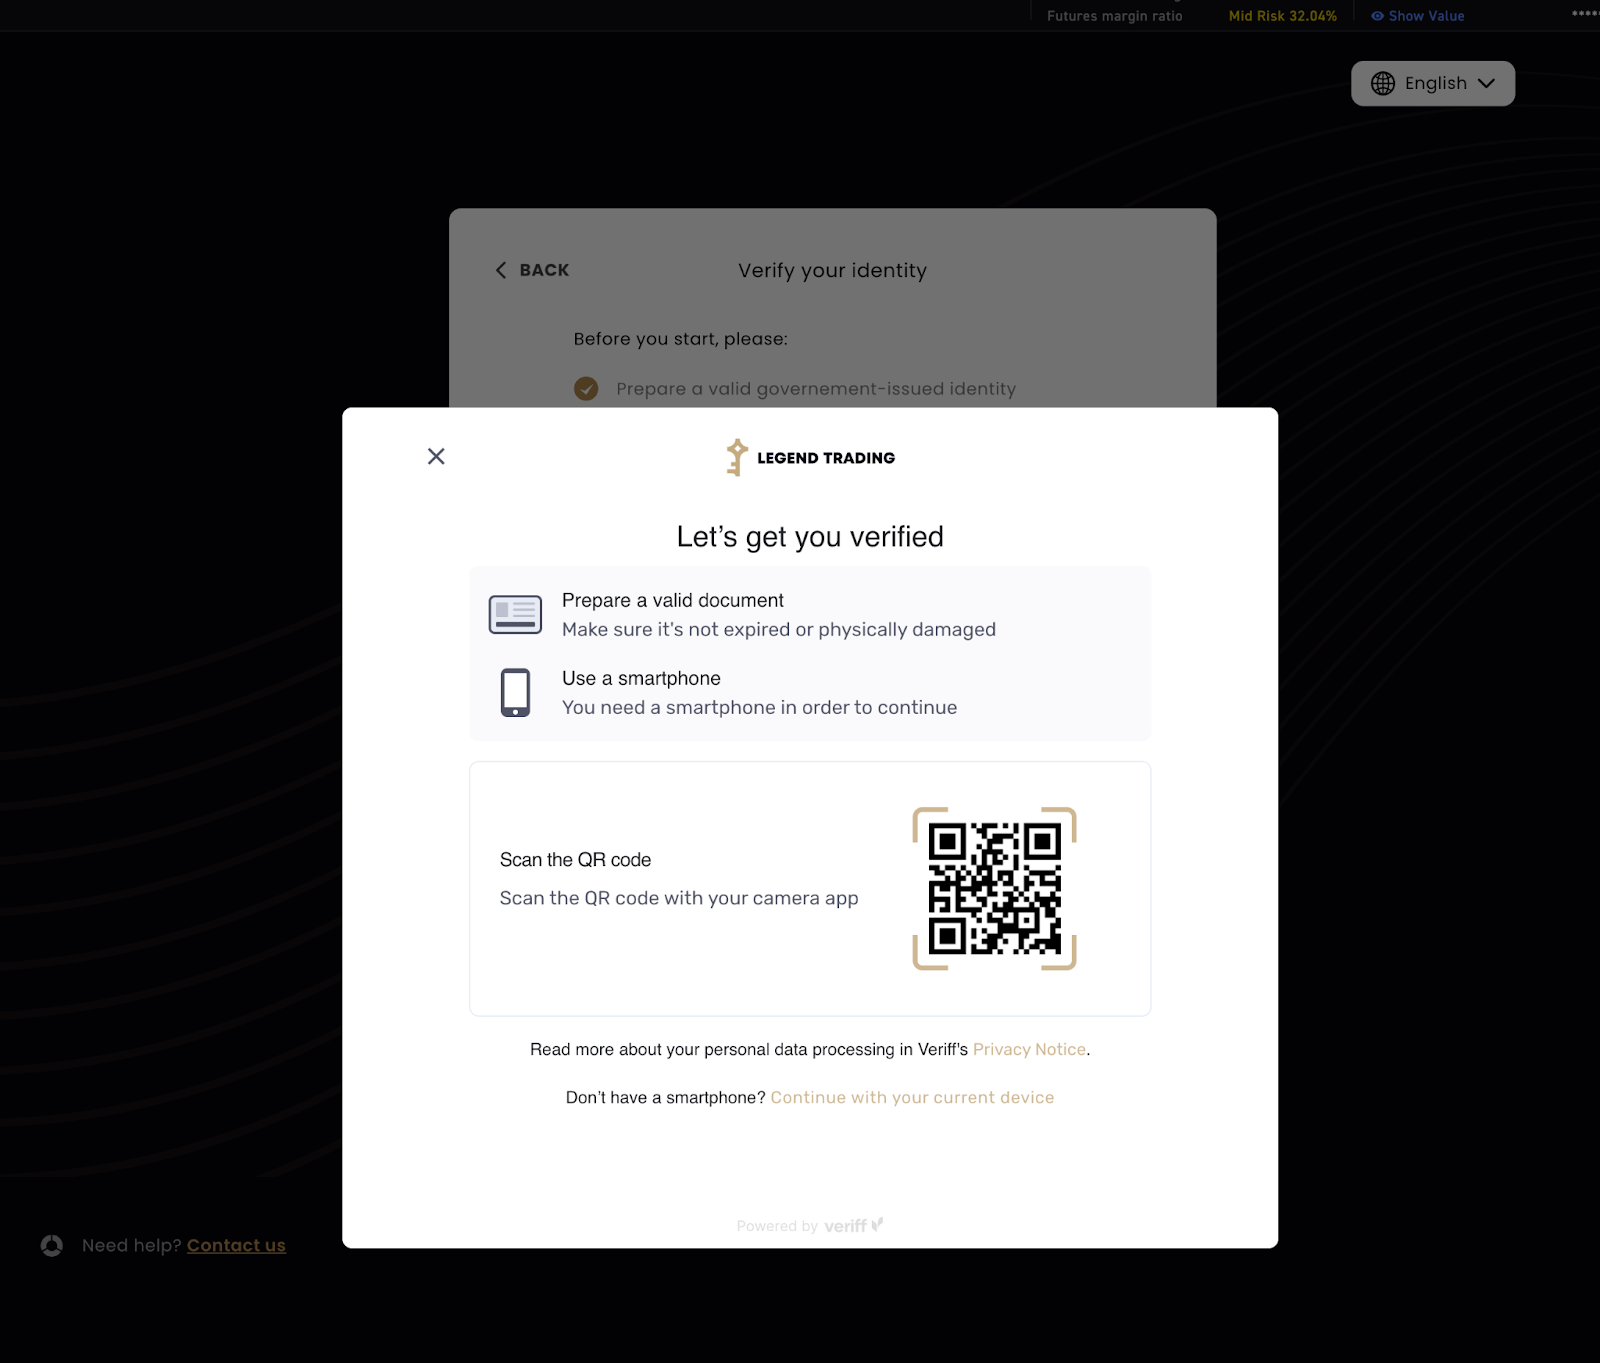
Task: Click the globe icon in language selector
Action: coord(1383,83)
